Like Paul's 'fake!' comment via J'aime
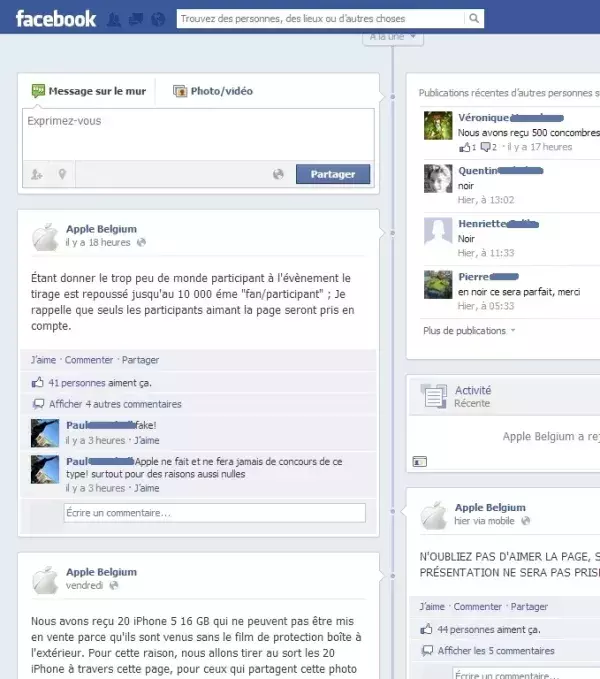This screenshot has width=600, height=679. click(x=146, y=440)
